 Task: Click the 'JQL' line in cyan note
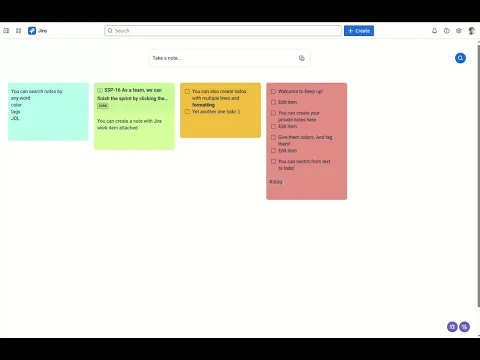point(15,118)
